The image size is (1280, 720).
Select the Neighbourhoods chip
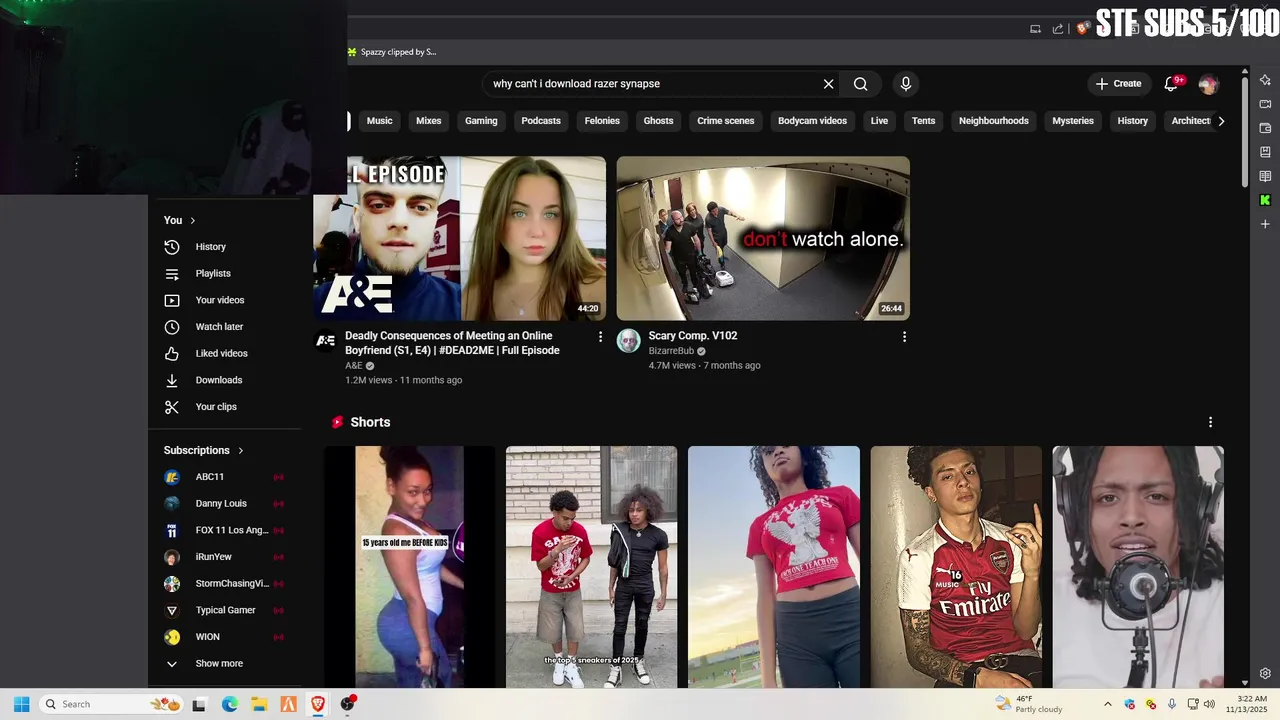click(994, 121)
